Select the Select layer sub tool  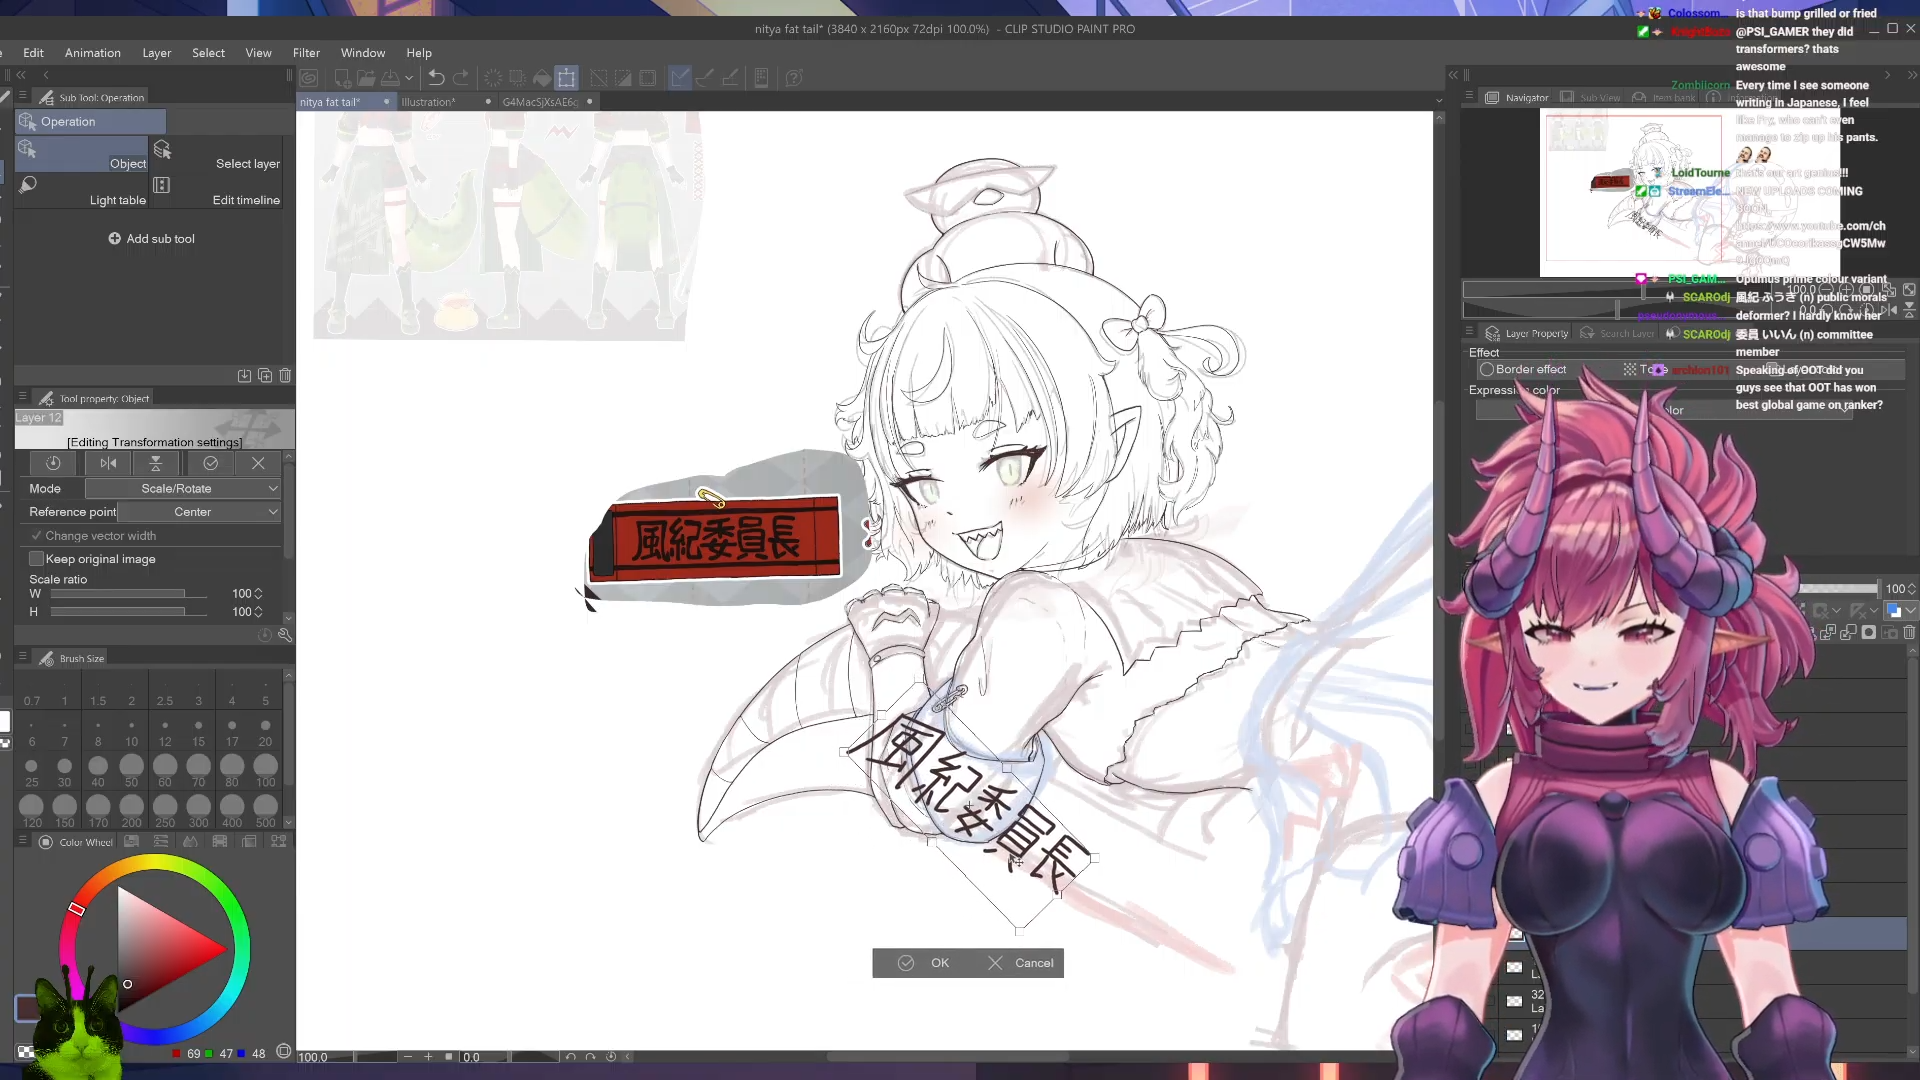[x=220, y=155]
